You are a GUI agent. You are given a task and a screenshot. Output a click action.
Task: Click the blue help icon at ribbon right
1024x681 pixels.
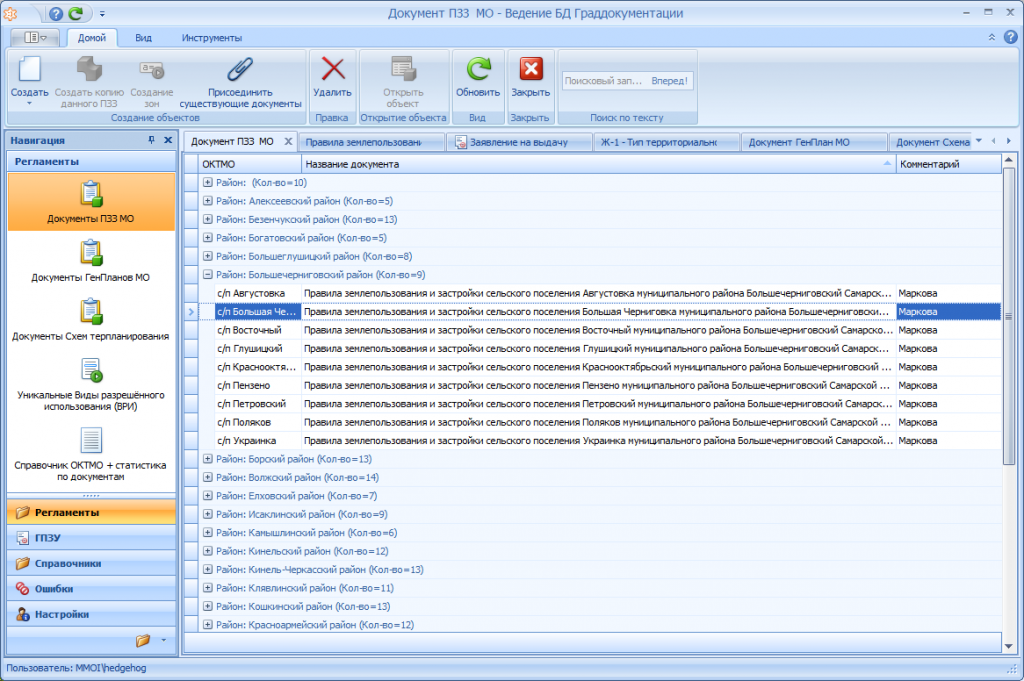pyautogui.click(x=1010, y=37)
